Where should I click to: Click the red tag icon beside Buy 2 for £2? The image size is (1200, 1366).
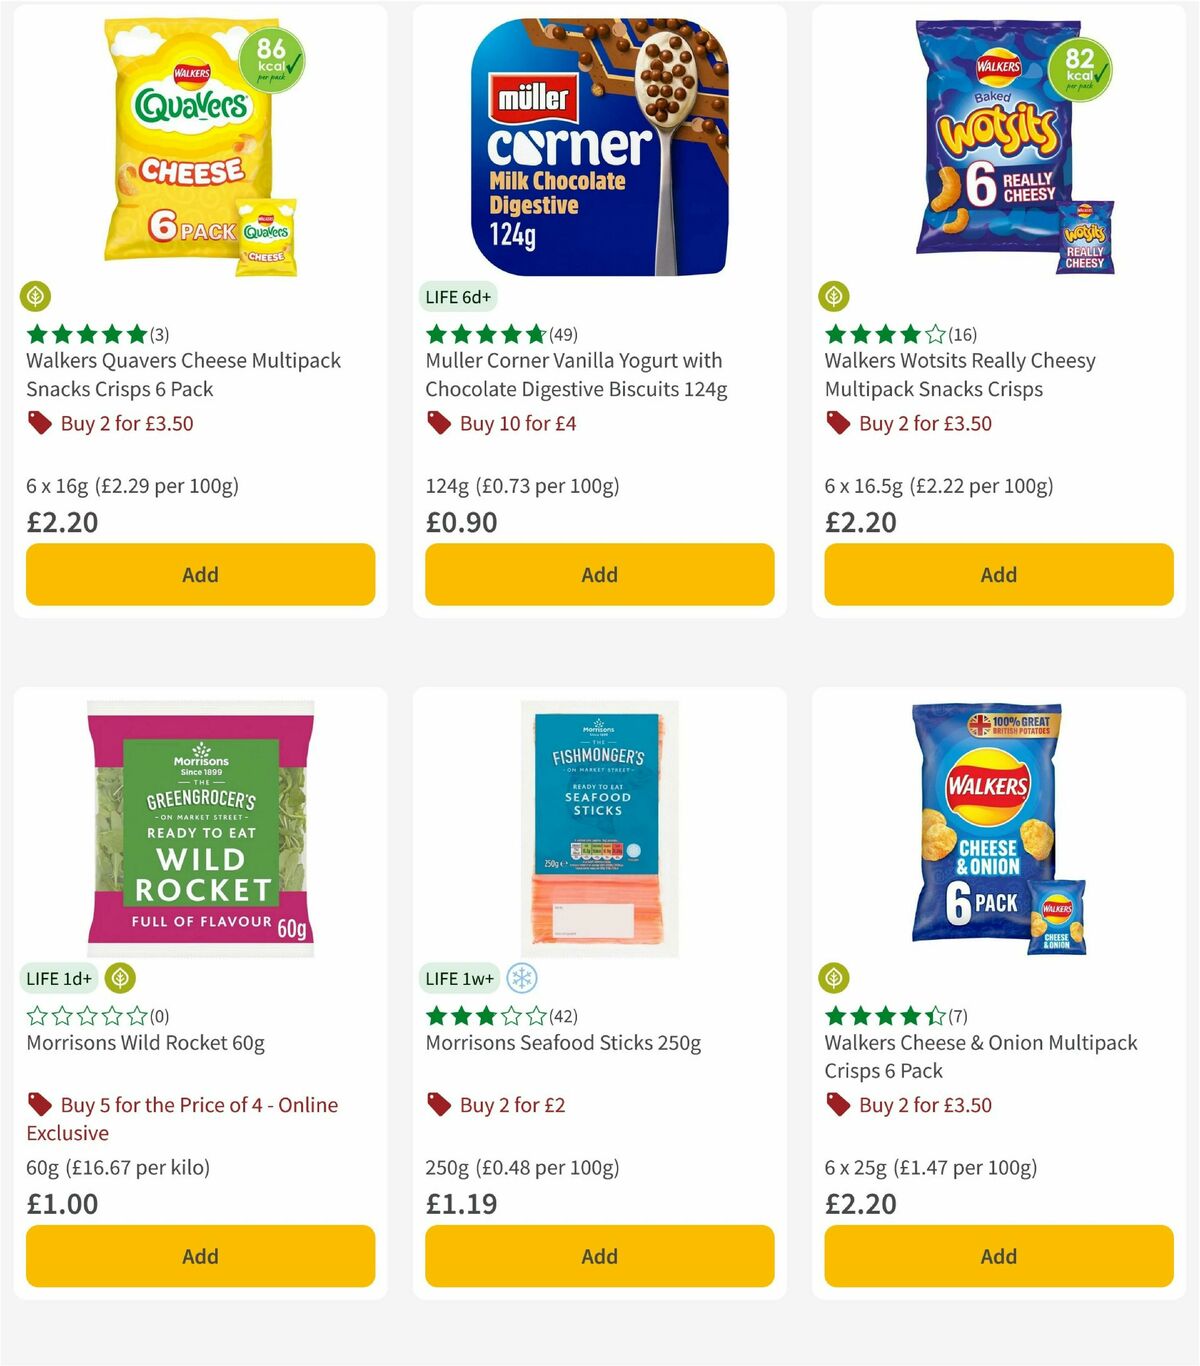438,1105
